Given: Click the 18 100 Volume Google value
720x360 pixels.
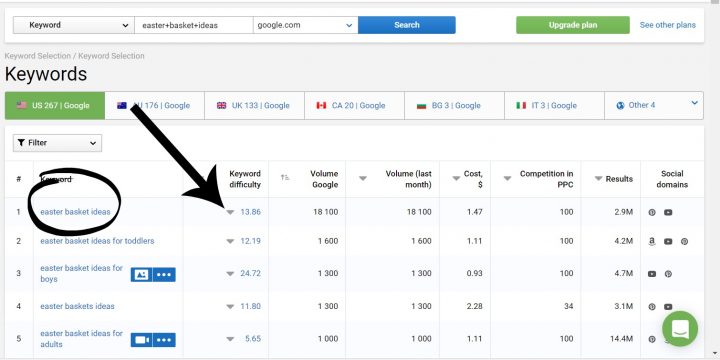Looking at the screenshot, I should point(326,212).
